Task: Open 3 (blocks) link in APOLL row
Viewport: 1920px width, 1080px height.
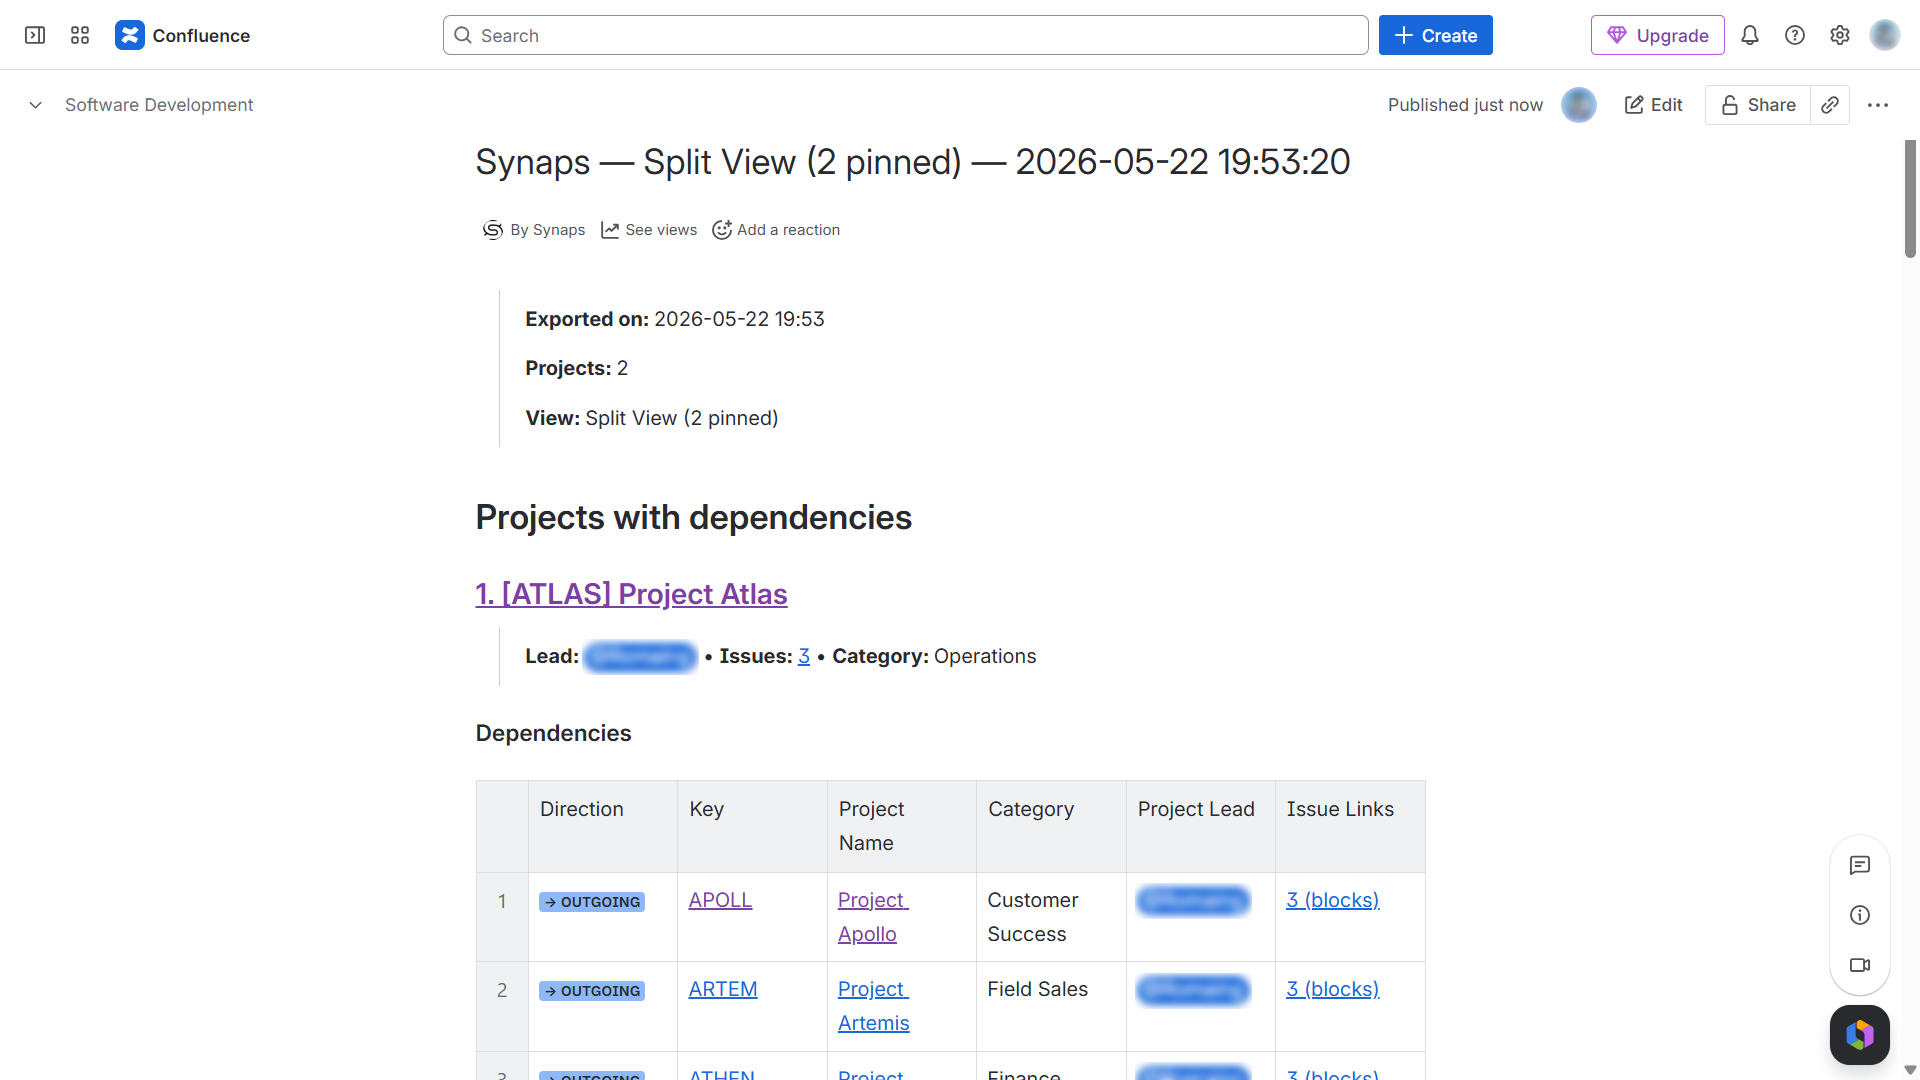Action: pyautogui.click(x=1332, y=900)
